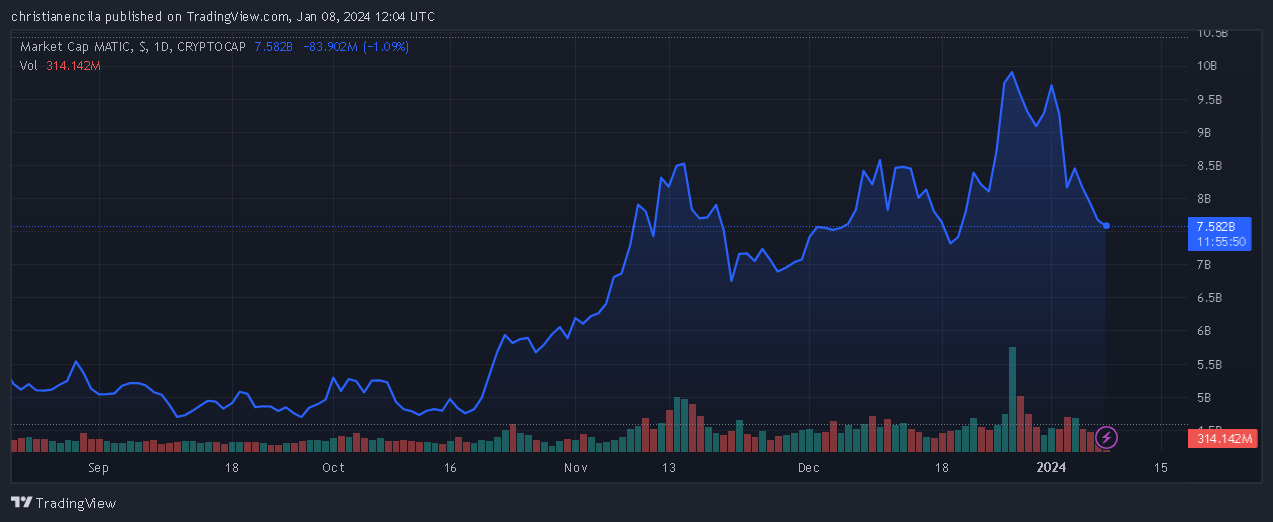Click the purple lightning bolt icon

point(1106,437)
